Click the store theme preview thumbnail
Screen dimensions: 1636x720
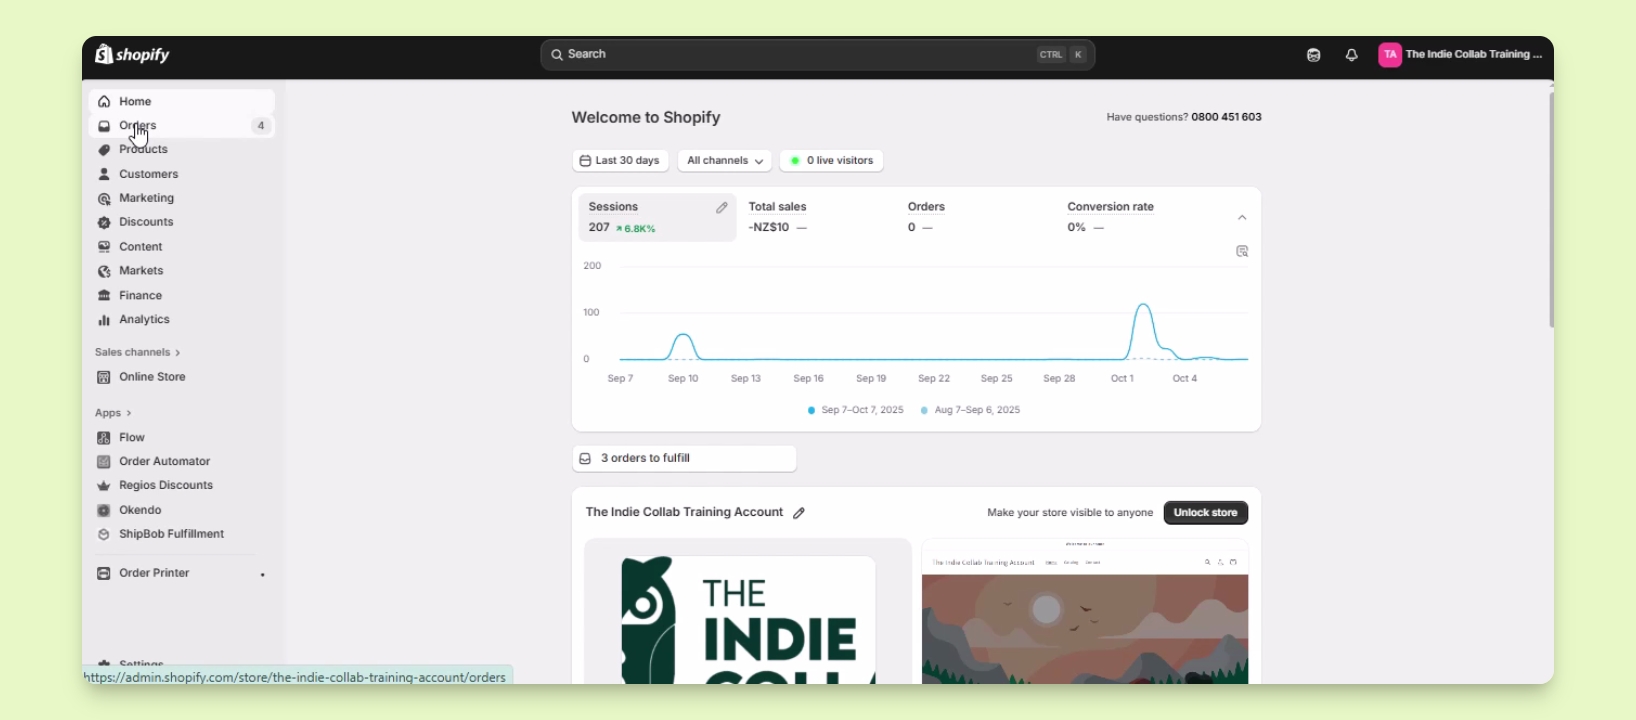pos(1085,612)
